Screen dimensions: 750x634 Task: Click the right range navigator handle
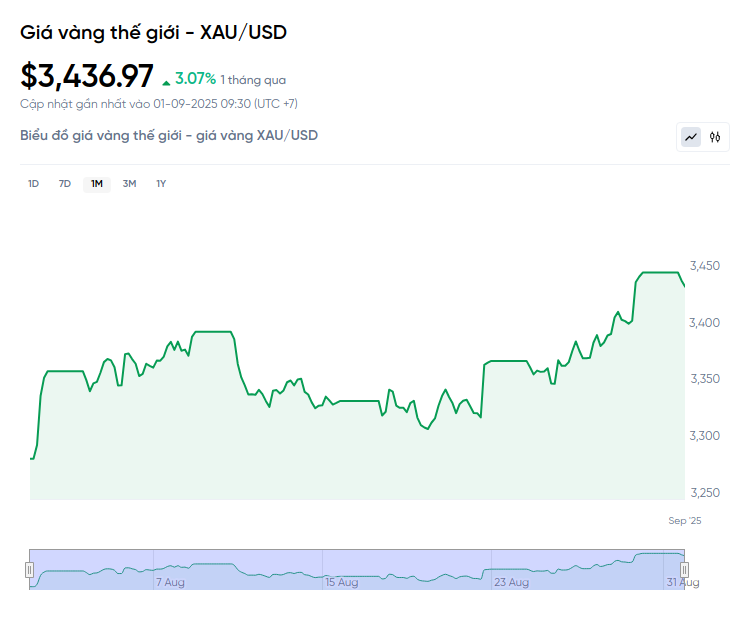[x=685, y=570]
